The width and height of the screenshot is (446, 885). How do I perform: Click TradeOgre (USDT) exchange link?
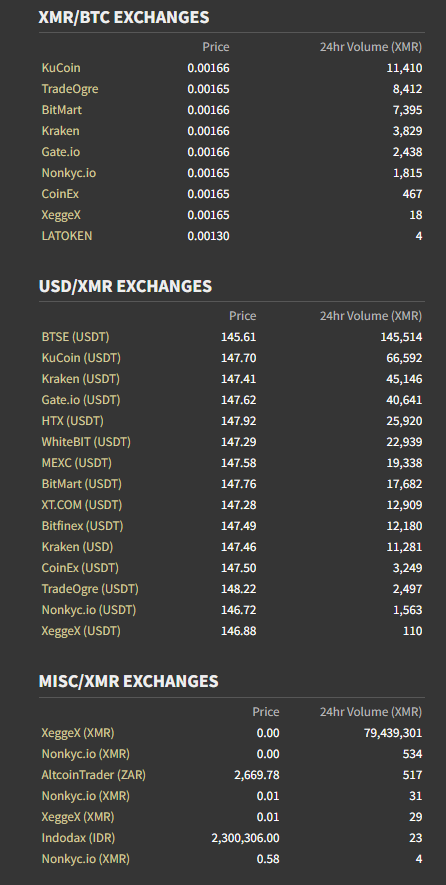pos(90,589)
